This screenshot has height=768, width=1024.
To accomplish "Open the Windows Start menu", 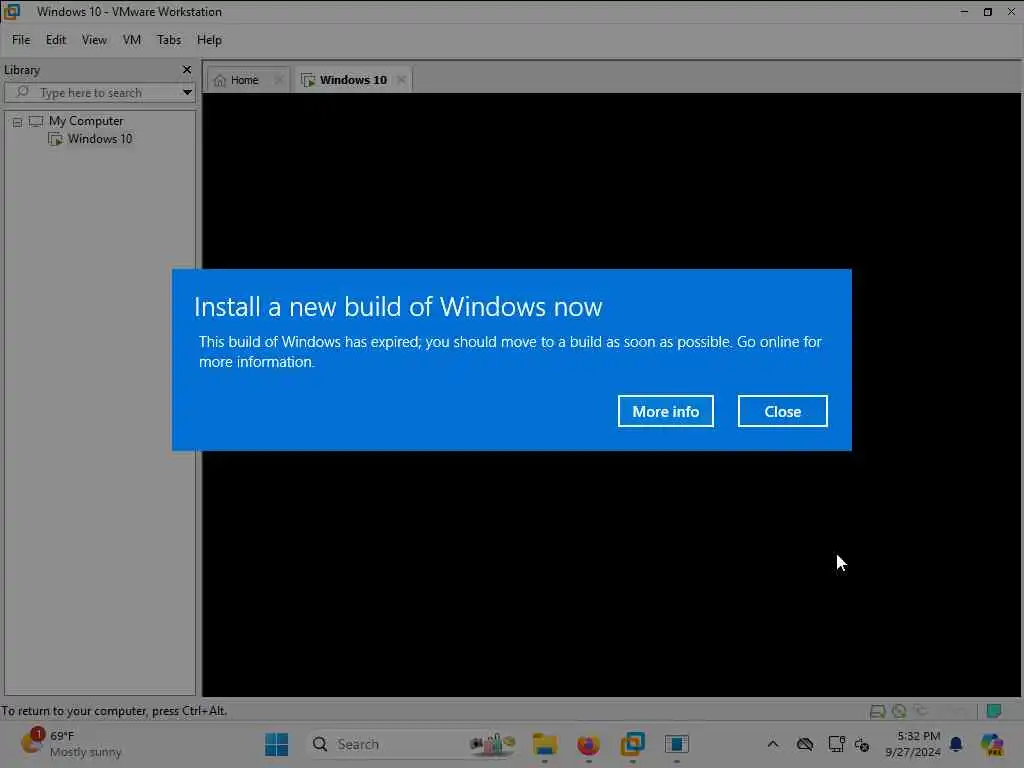I will [x=276, y=744].
